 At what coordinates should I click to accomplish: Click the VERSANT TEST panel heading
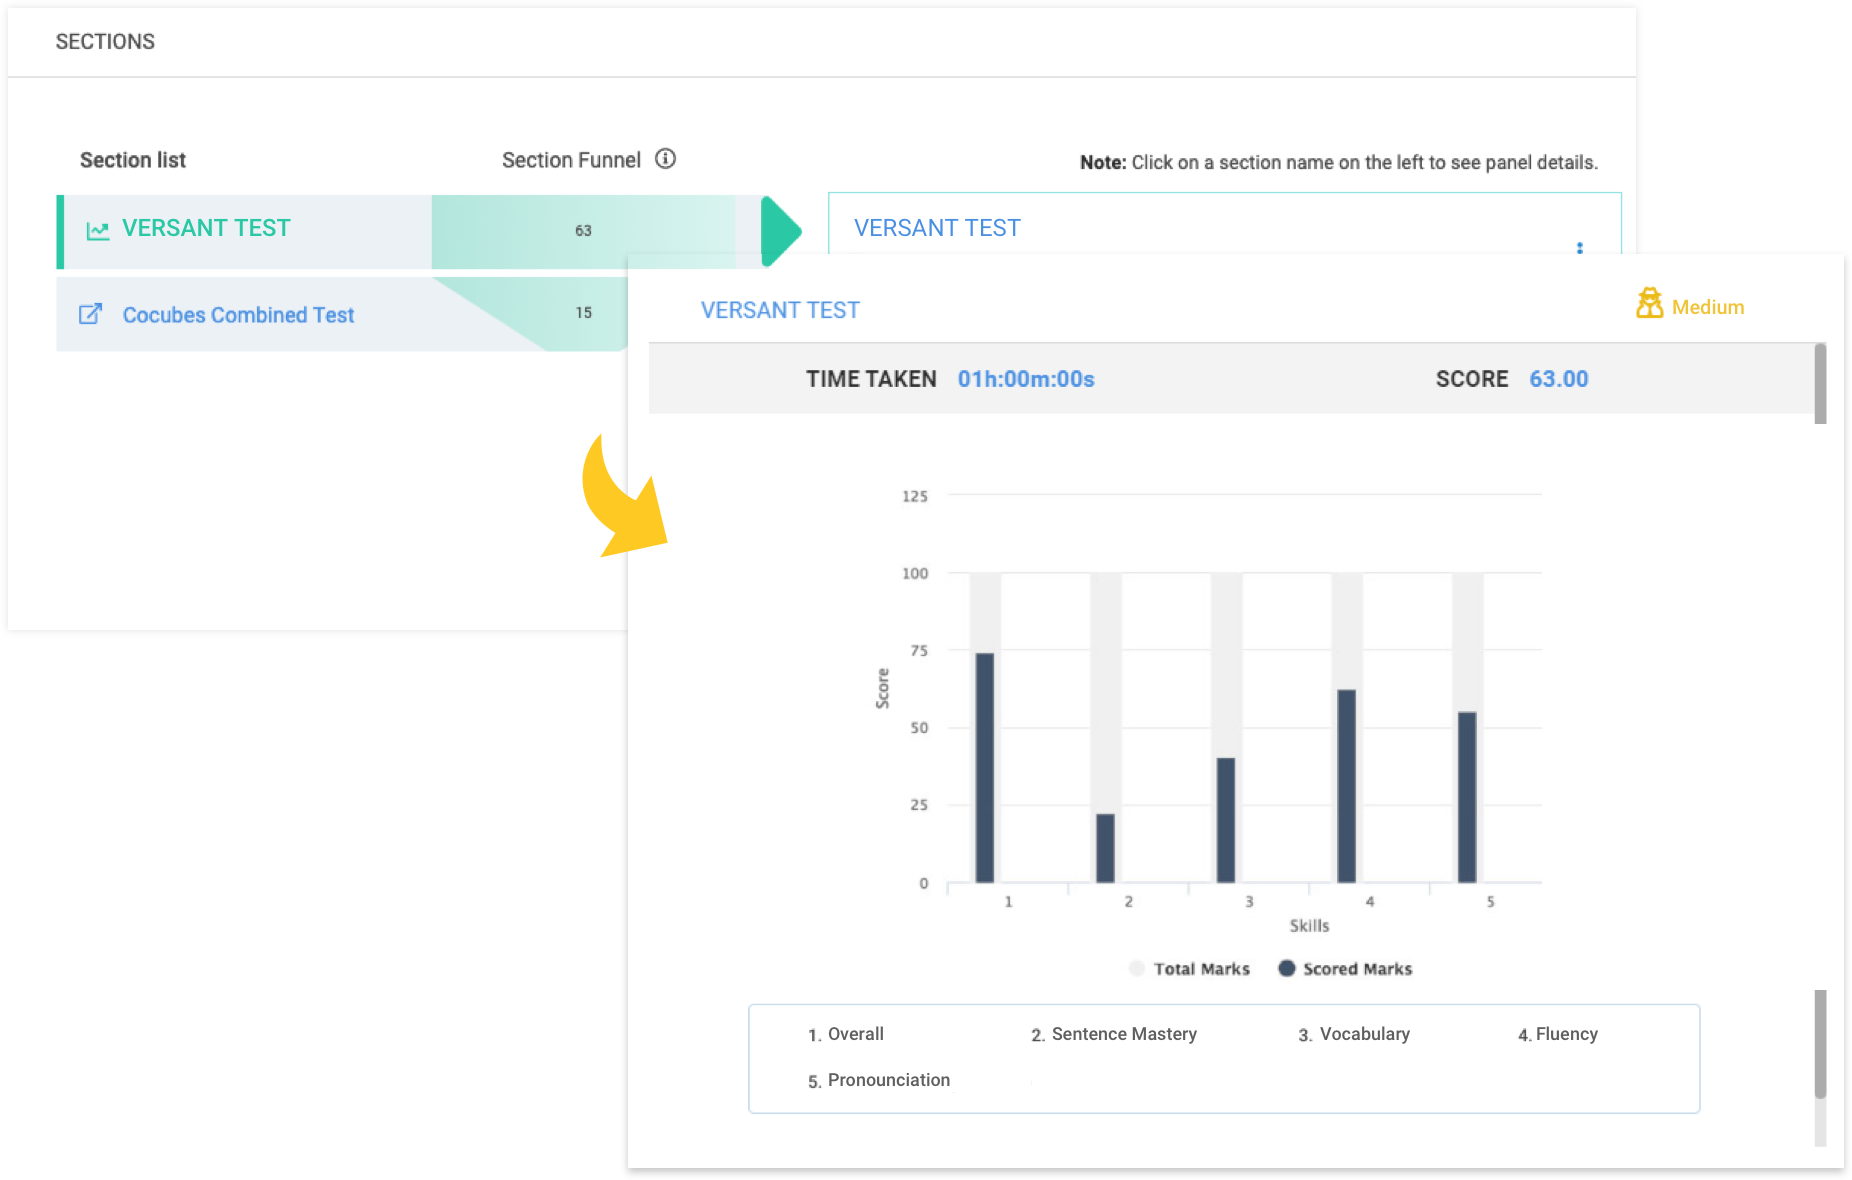(937, 228)
